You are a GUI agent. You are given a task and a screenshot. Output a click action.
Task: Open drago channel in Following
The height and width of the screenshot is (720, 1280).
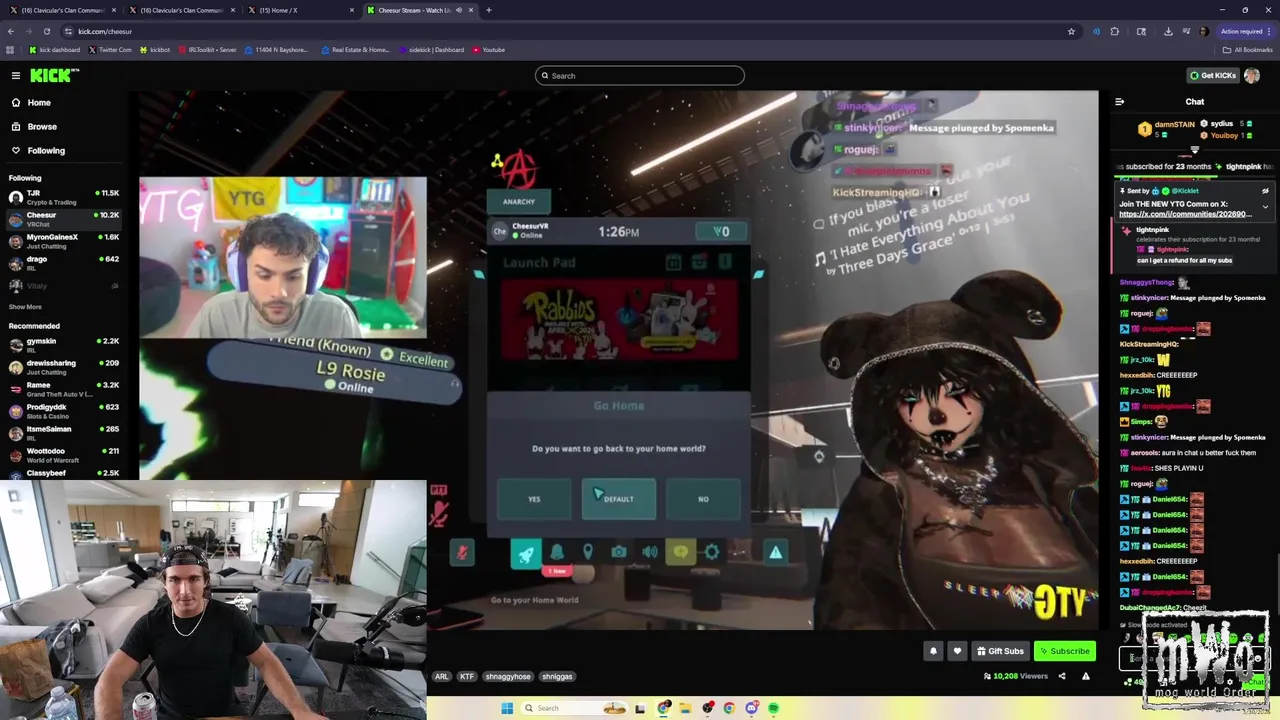pos(63,263)
